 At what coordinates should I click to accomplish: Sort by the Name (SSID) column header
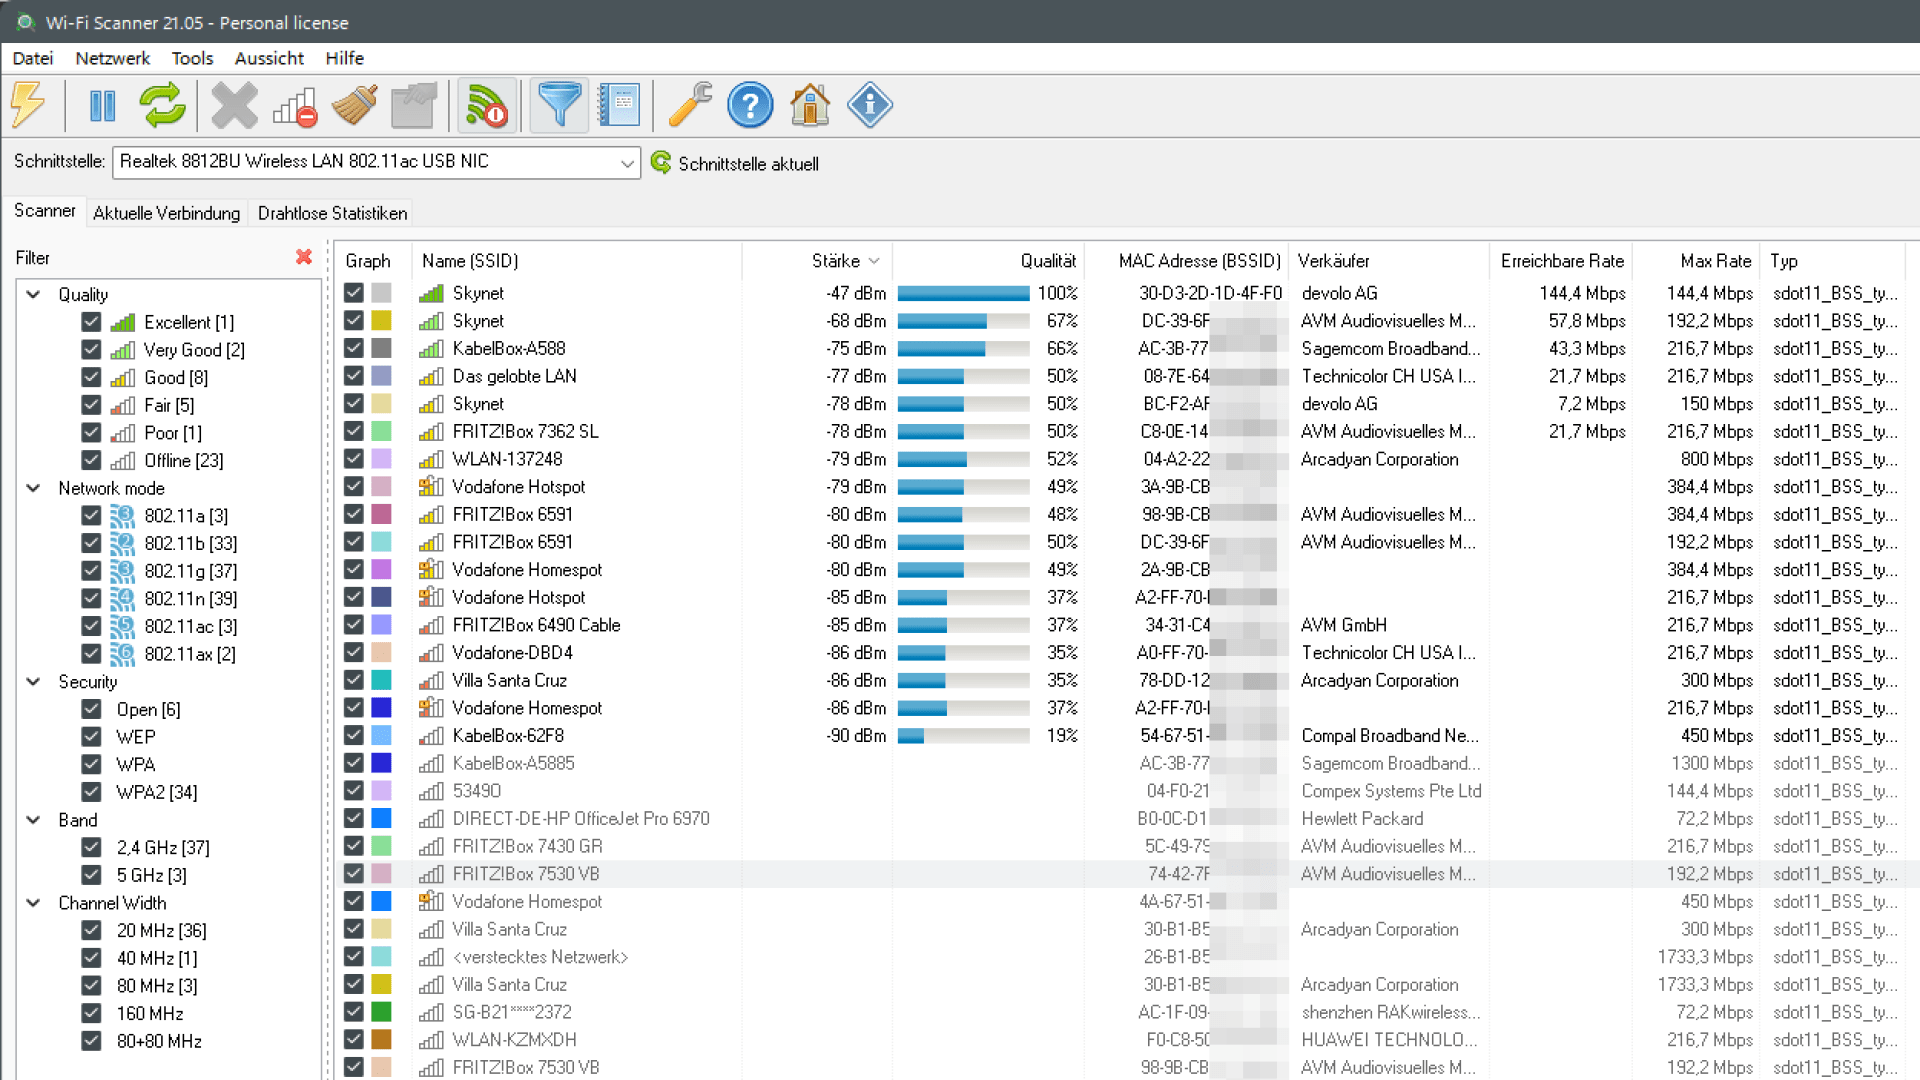(x=577, y=261)
